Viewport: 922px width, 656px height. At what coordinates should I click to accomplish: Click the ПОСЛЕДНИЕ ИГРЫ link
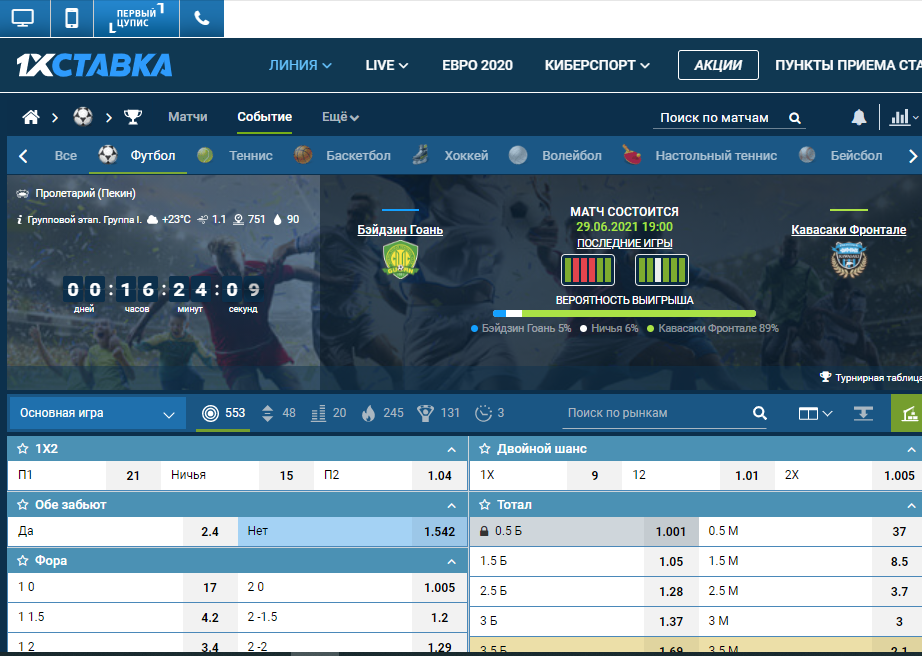[x=624, y=243]
